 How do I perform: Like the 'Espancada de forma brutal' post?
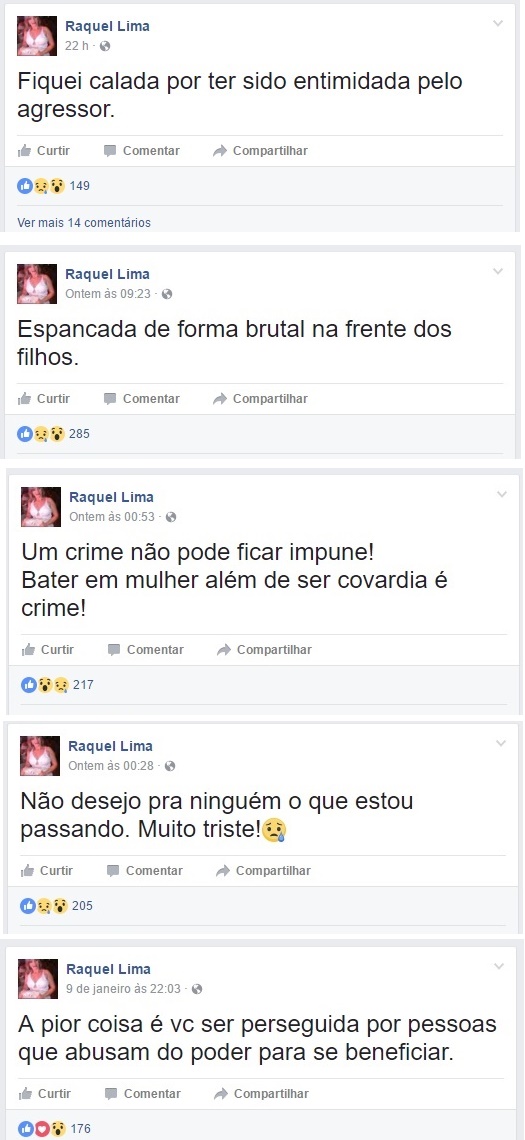pos(44,399)
